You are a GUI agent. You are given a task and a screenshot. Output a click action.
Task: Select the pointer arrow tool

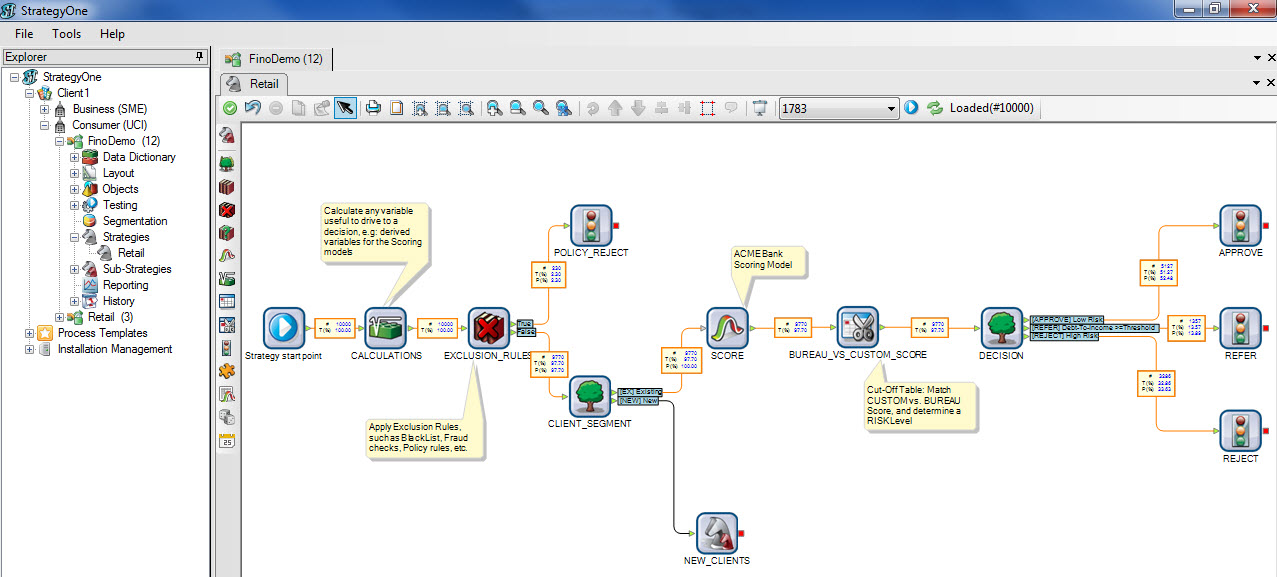[345, 108]
